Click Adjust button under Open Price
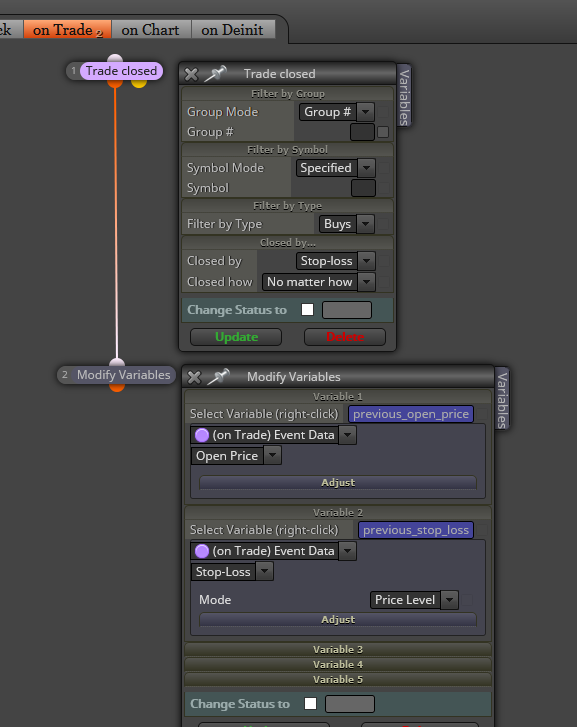The height and width of the screenshot is (727, 577). tap(338, 482)
